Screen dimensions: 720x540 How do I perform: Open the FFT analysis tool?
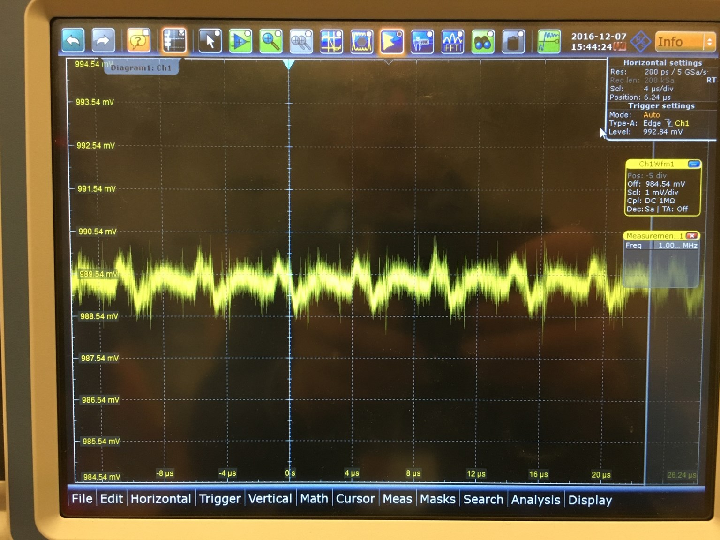(453, 41)
